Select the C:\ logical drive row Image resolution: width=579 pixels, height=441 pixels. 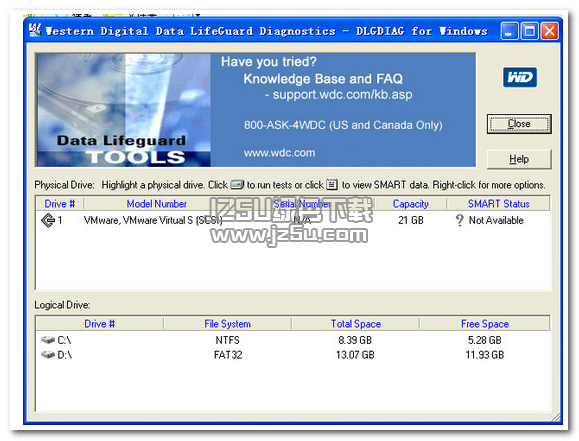coord(293,340)
